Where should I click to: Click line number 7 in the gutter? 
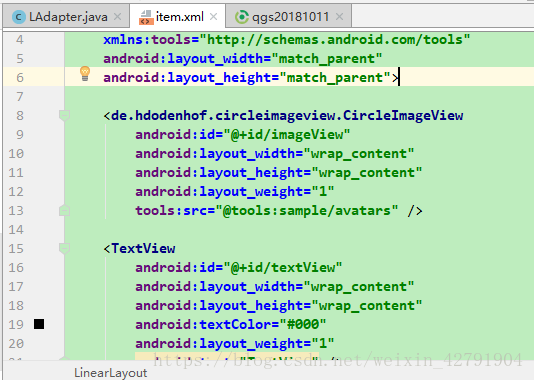point(20,97)
